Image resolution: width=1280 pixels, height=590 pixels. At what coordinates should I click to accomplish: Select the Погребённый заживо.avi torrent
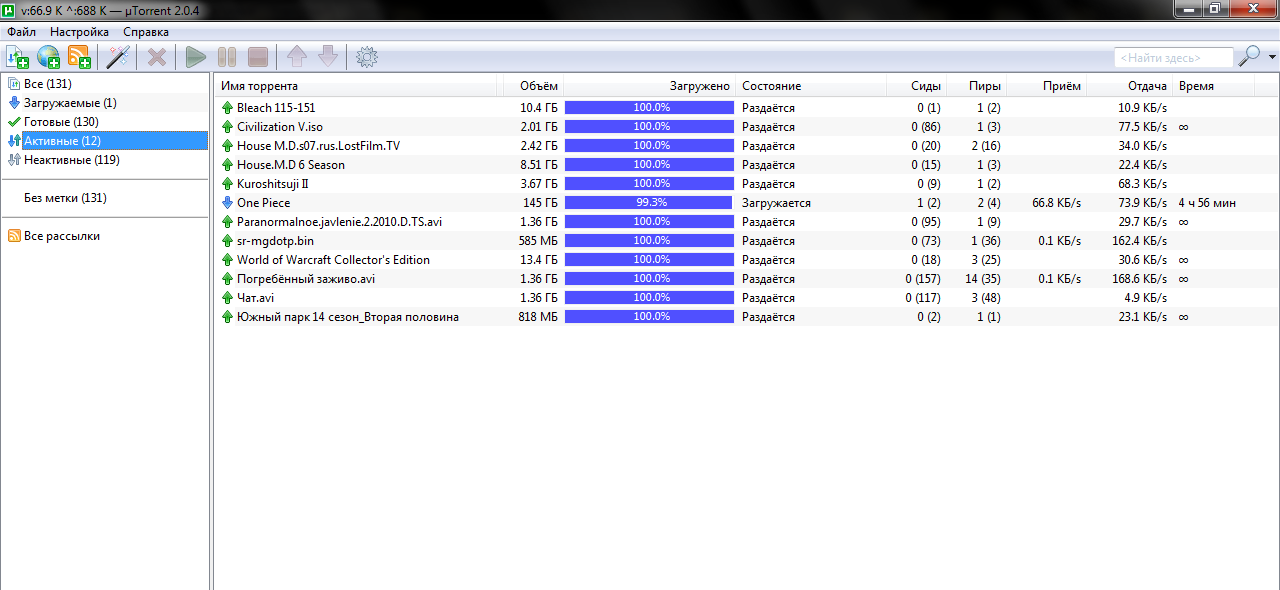click(x=746, y=278)
